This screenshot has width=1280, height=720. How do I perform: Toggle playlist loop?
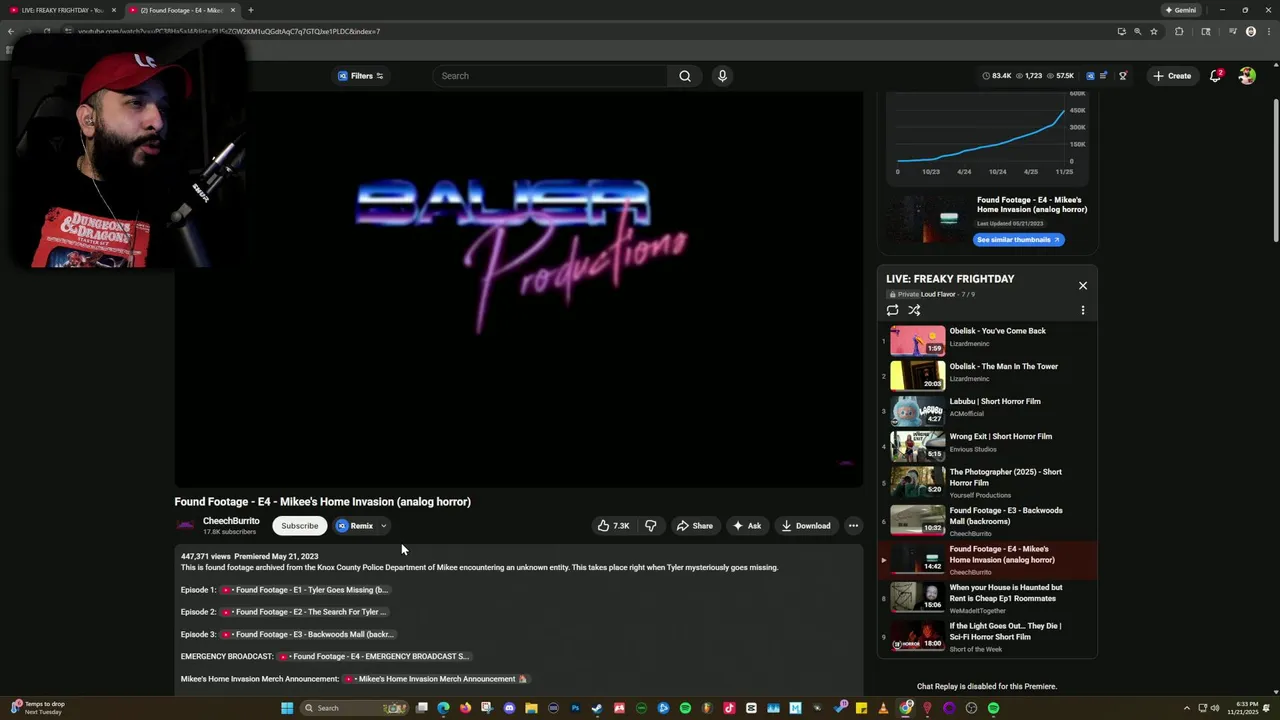[x=893, y=310]
